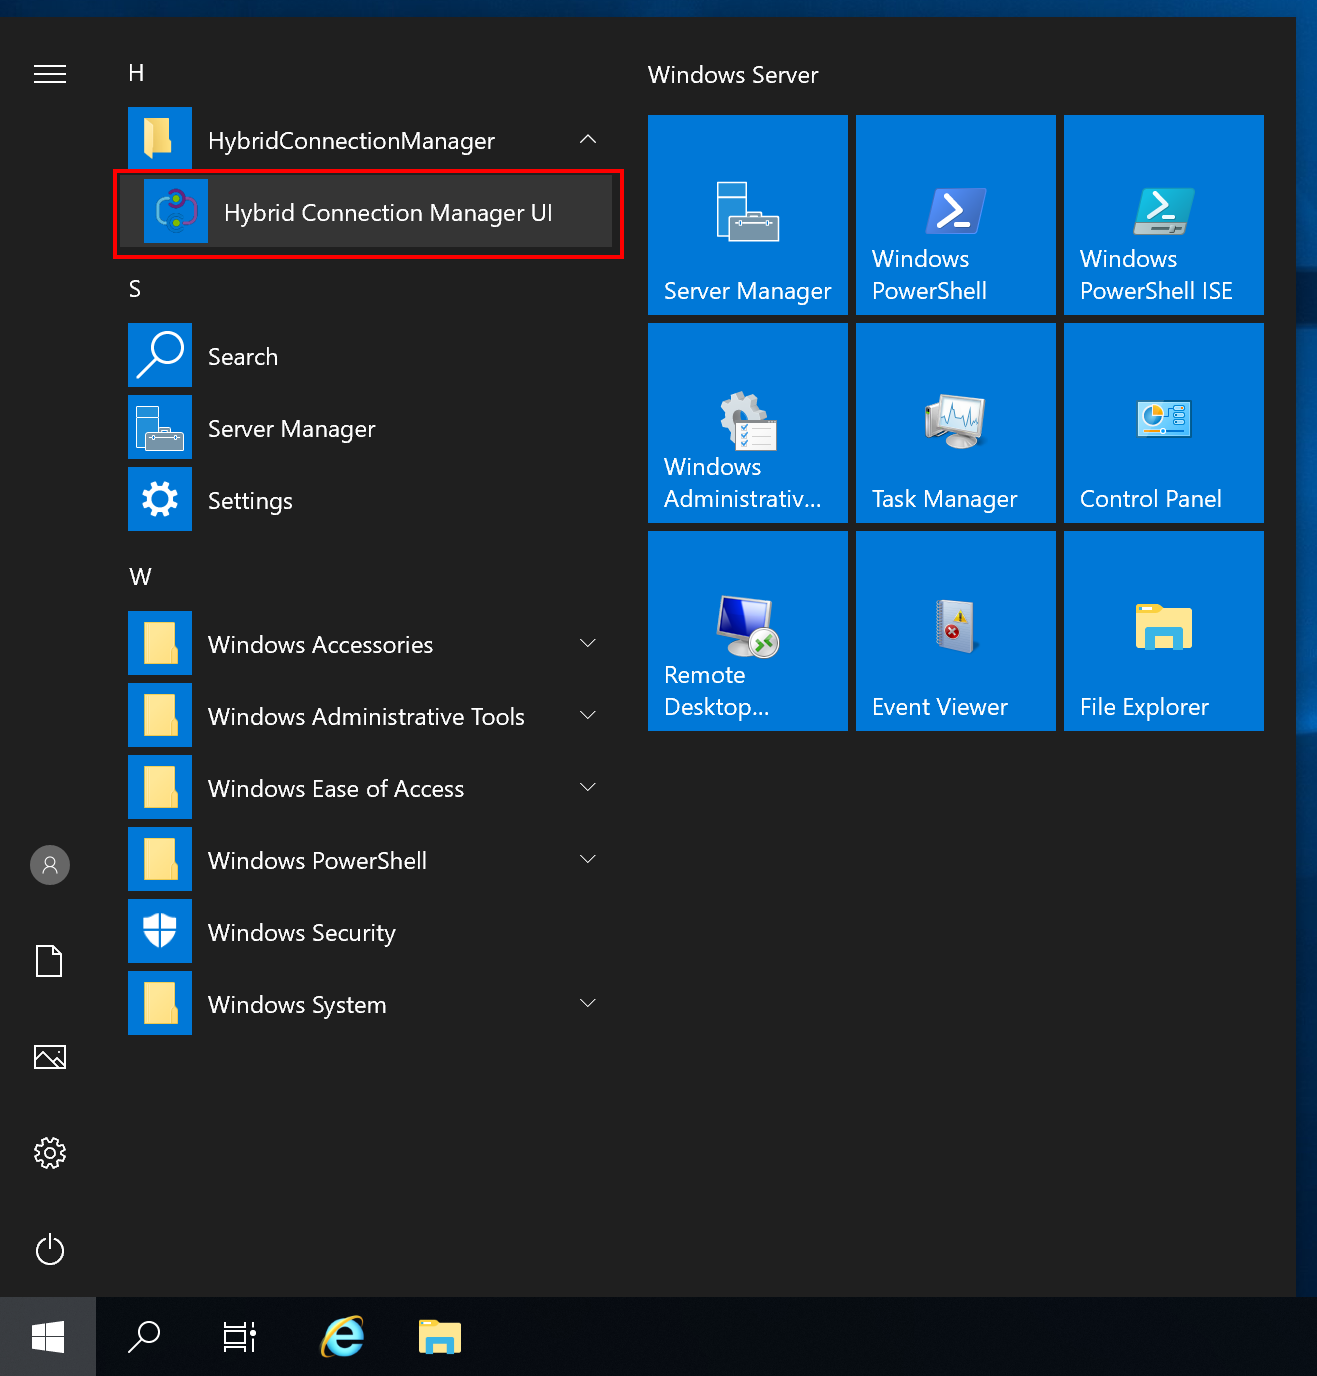Open Search from the app list
Image resolution: width=1317 pixels, height=1376 pixels.
pyautogui.click(x=366, y=356)
